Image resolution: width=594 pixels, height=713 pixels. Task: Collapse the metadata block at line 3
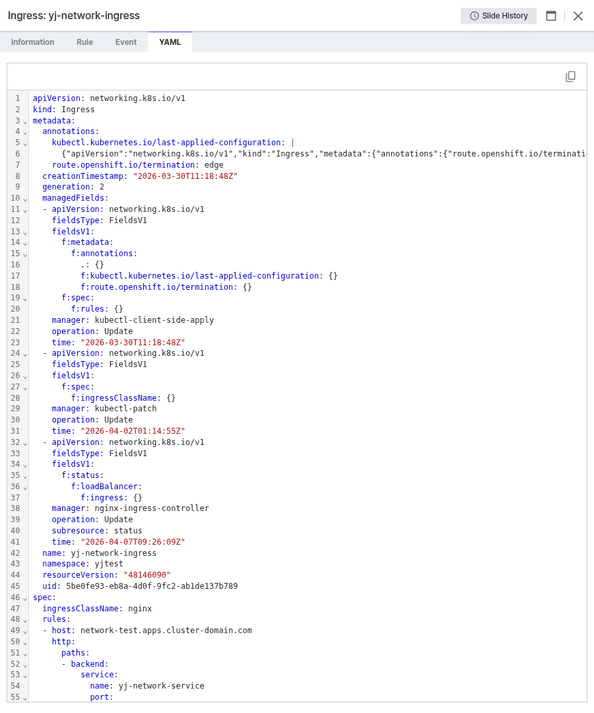[25, 121]
